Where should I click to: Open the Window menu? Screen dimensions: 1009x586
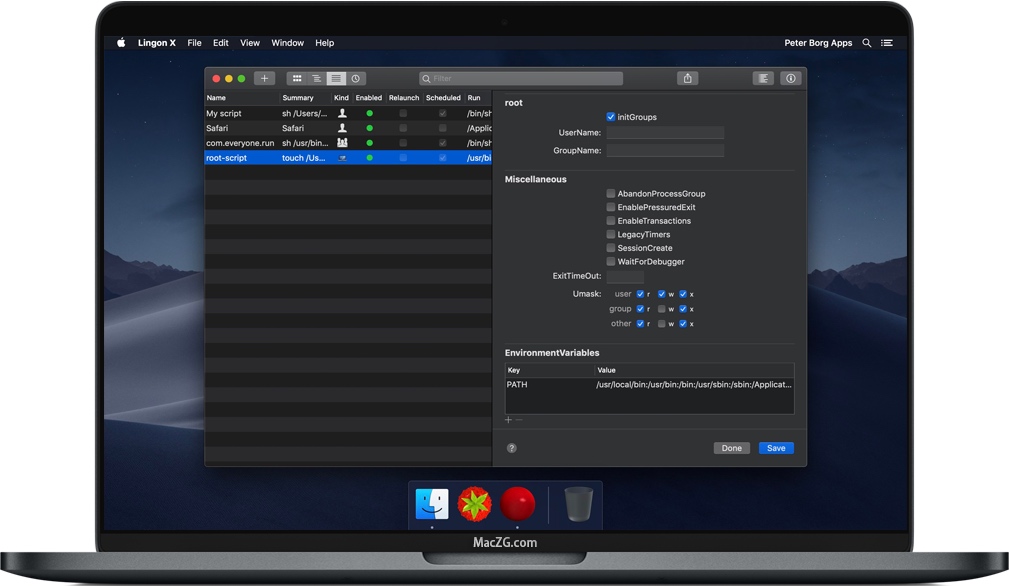(287, 43)
